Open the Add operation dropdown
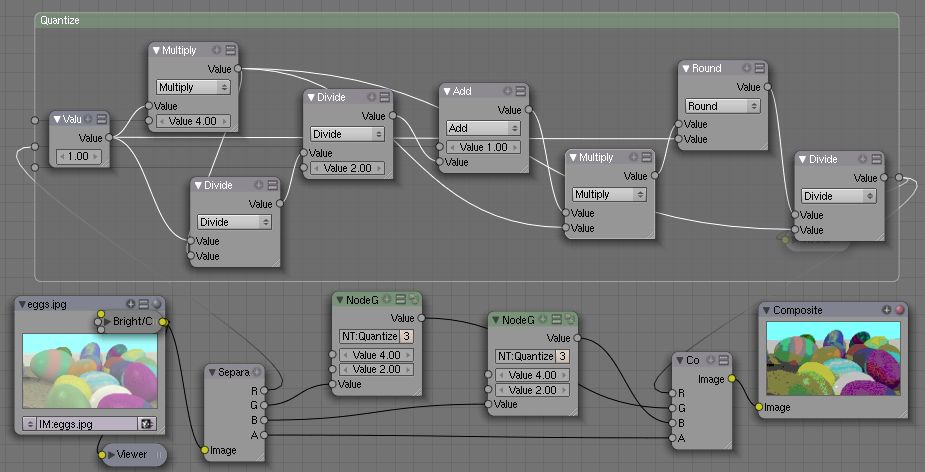Viewport: 925px width, 472px height. tap(483, 128)
